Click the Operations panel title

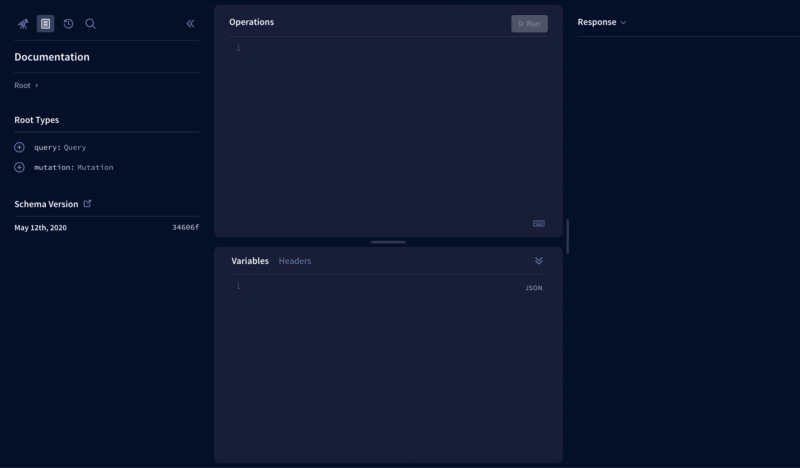click(252, 22)
